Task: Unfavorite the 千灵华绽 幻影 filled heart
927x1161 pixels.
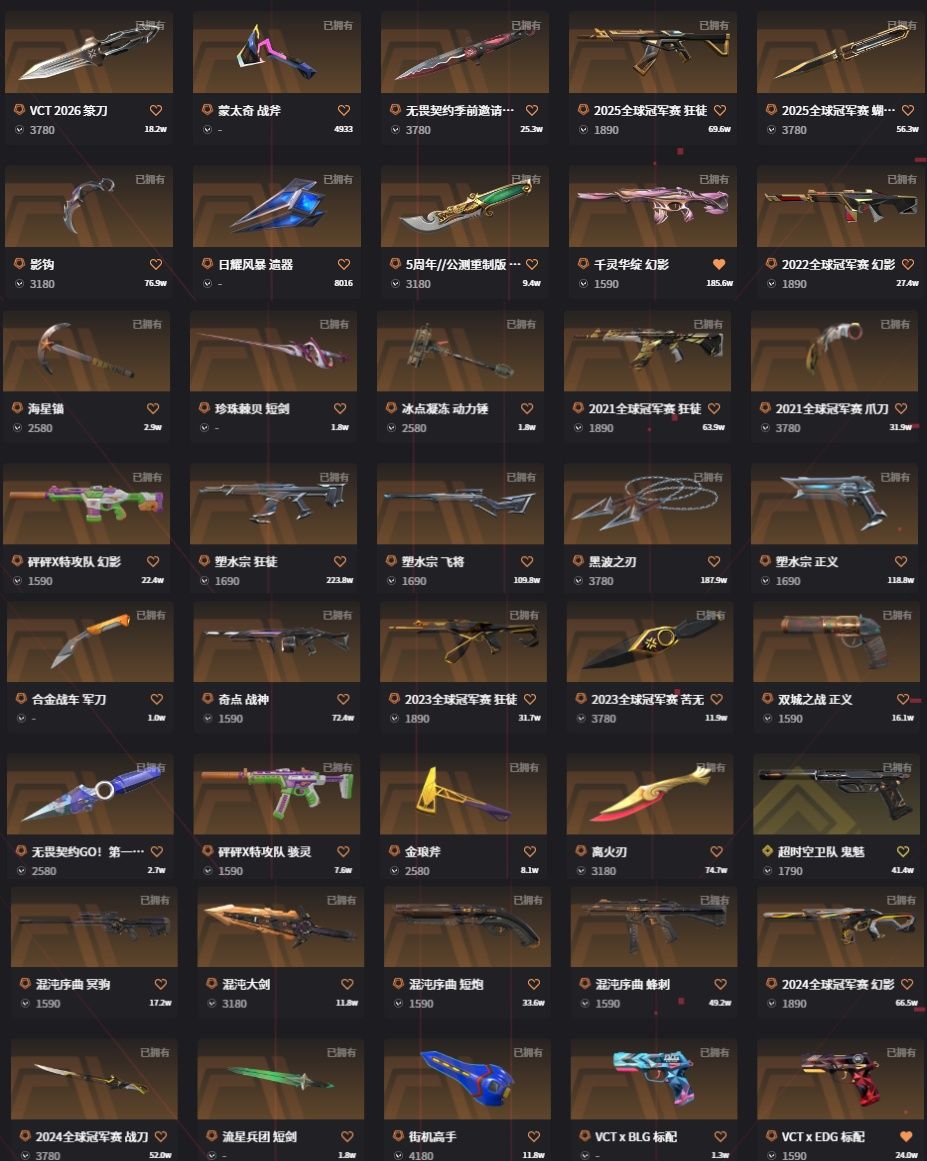Action: [x=718, y=264]
